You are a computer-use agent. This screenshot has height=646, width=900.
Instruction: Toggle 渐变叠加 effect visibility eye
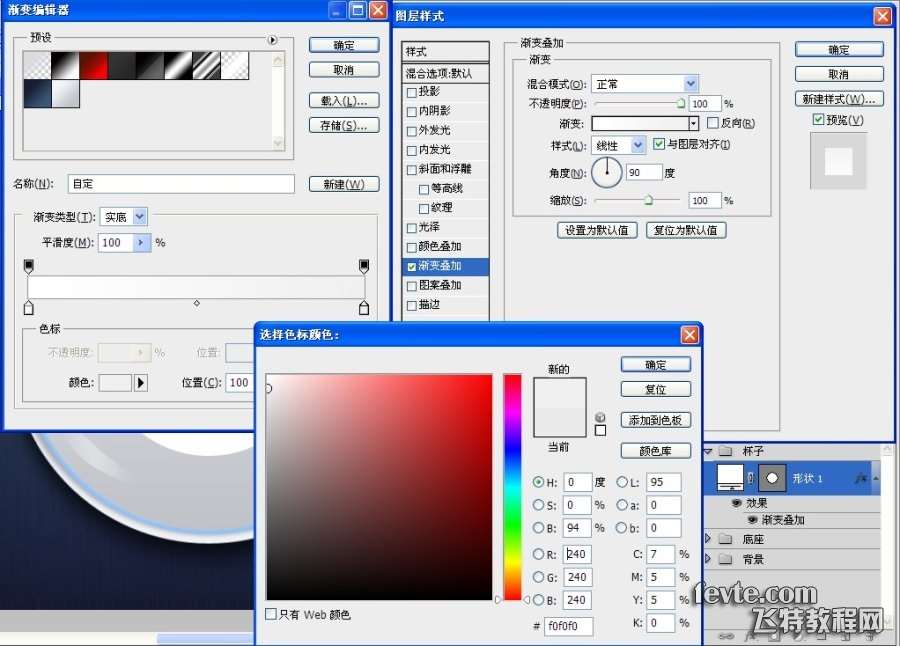pos(752,520)
